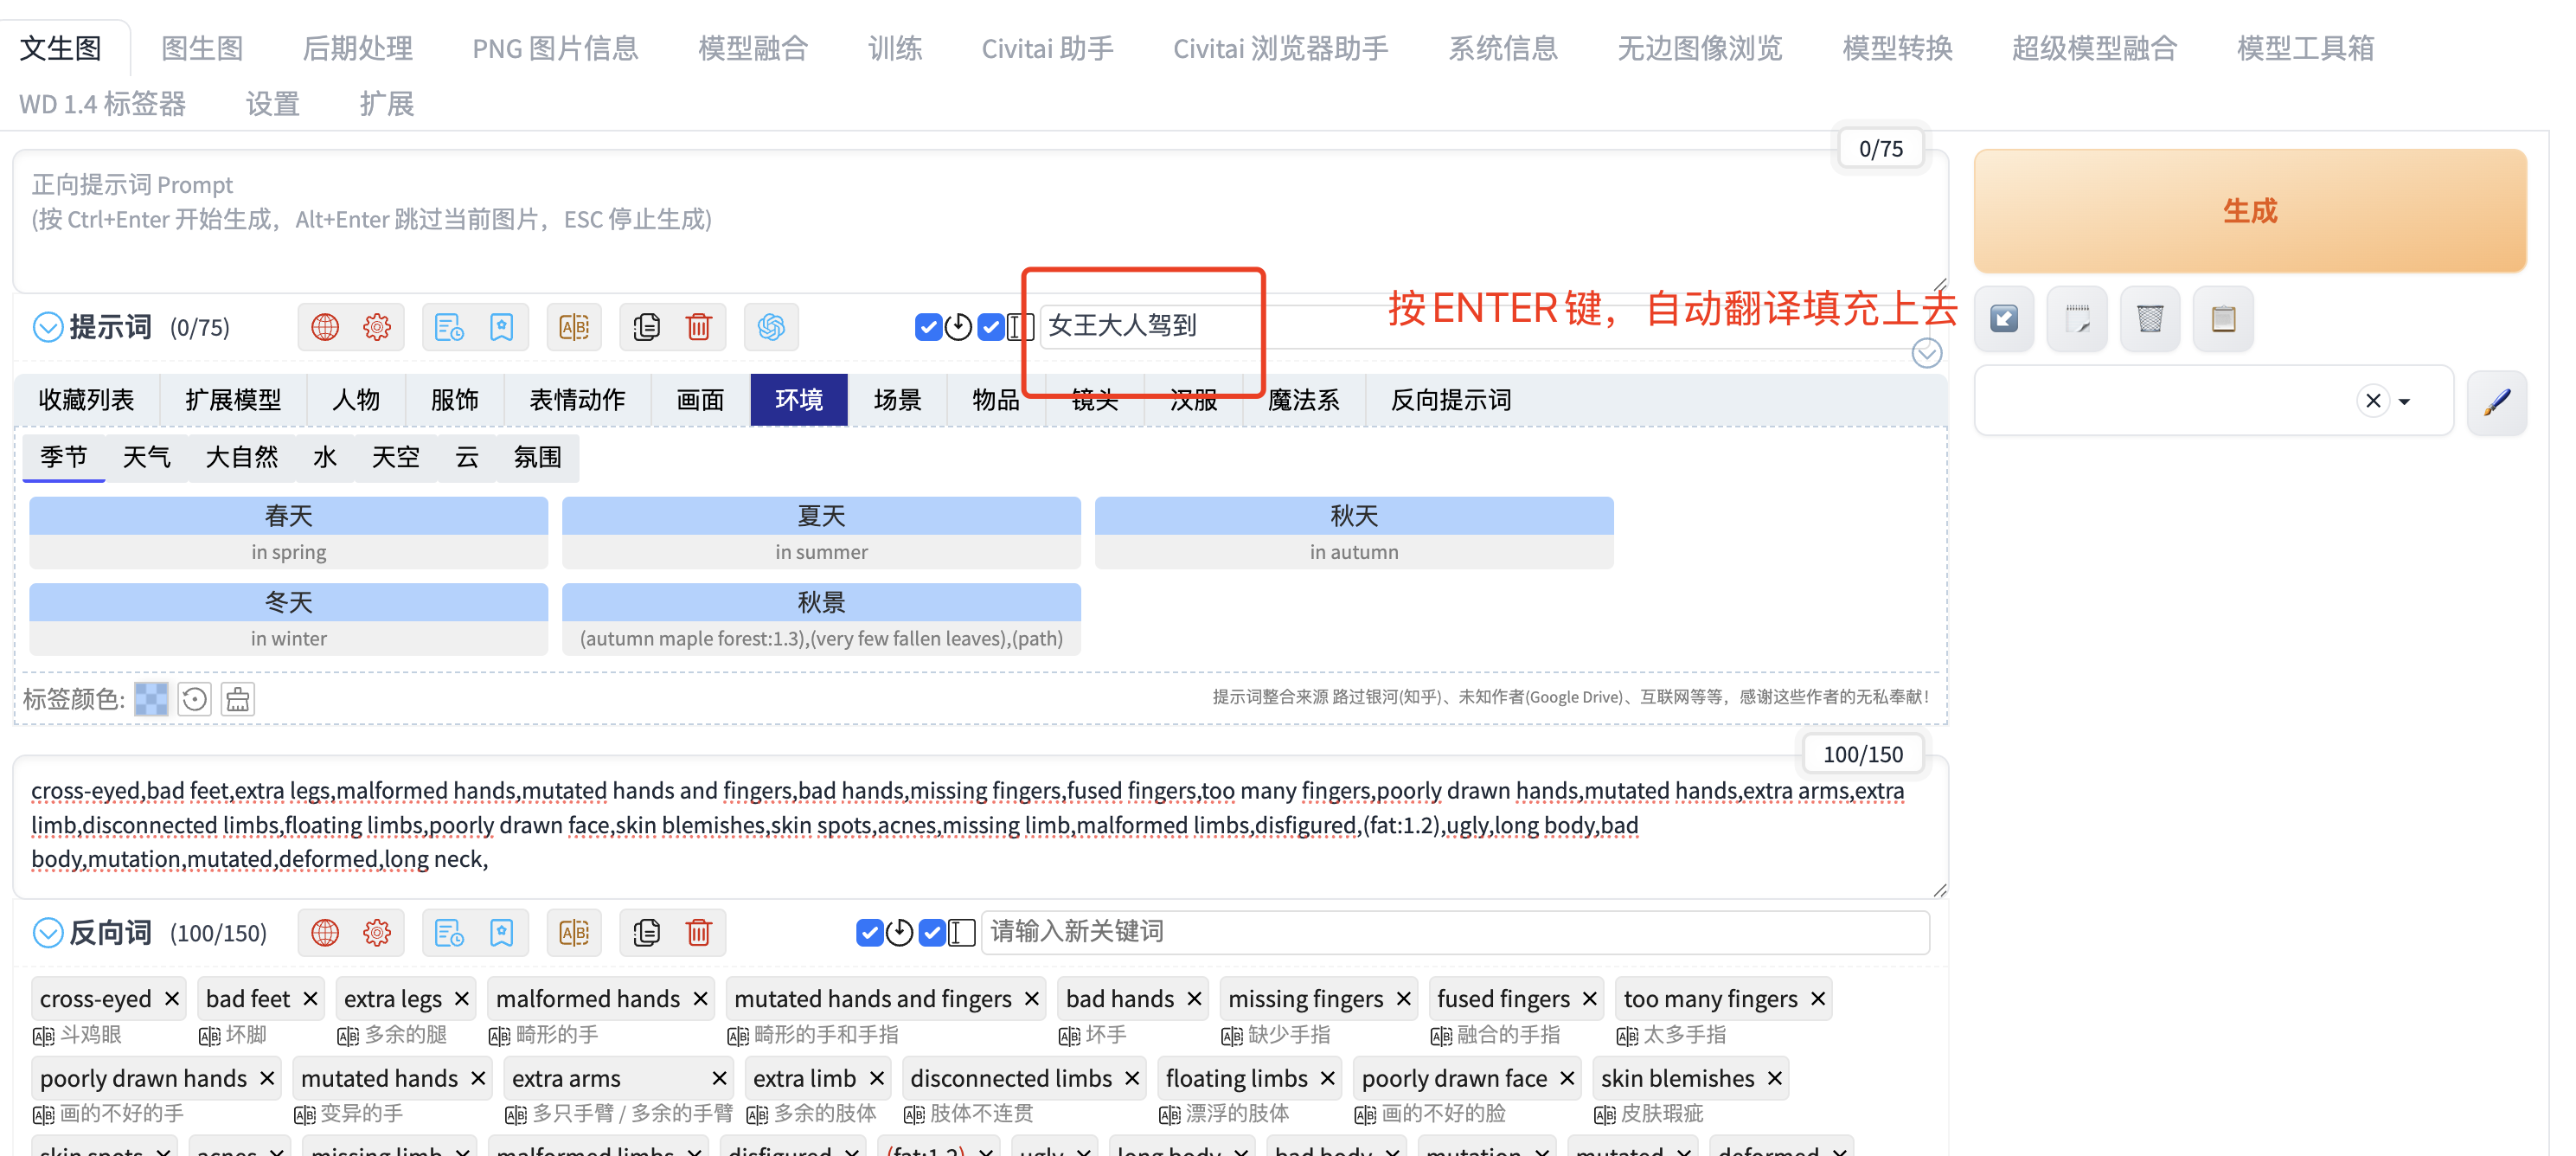Image resolution: width=2576 pixels, height=1156 pixels.
Task: Click the red globe language icon beside 提示词
Action: pos(325,327)
